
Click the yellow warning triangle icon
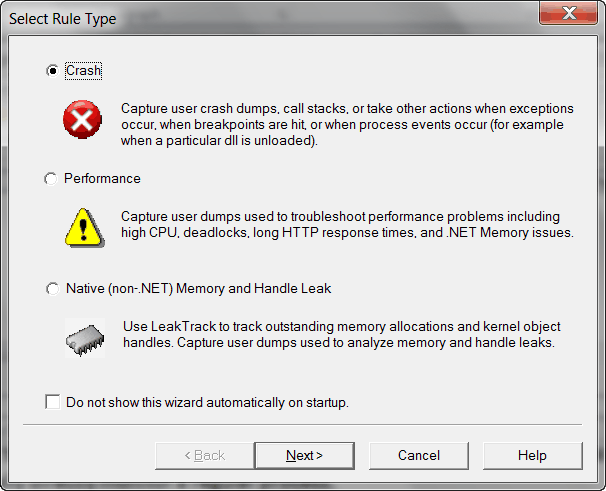point(85,228)
